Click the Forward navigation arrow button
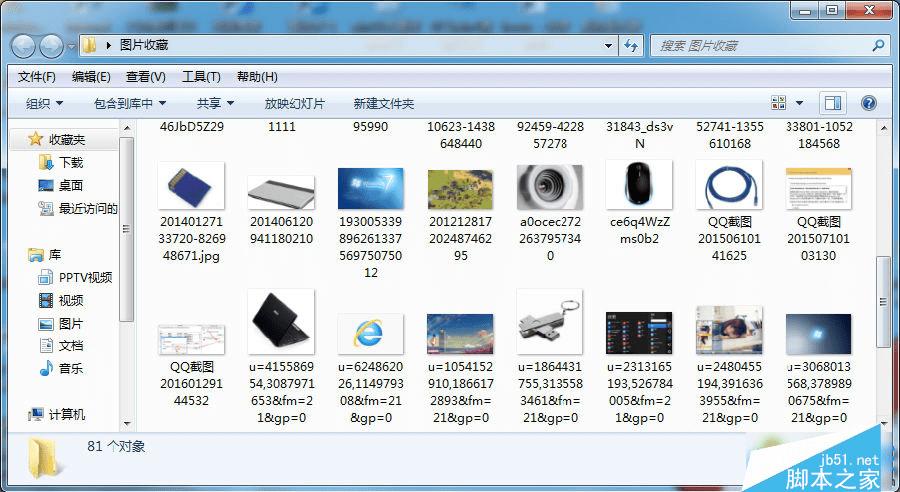900x492 pixels. (51, 46)
